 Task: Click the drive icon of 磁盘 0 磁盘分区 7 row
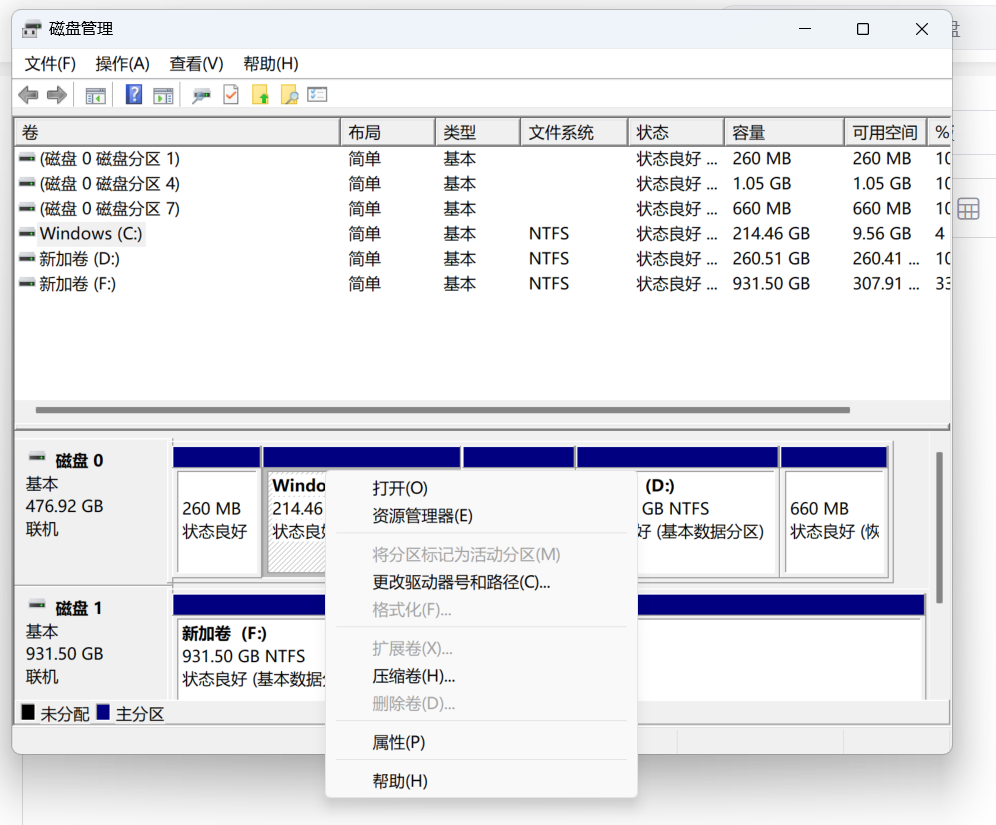[27, 208]
